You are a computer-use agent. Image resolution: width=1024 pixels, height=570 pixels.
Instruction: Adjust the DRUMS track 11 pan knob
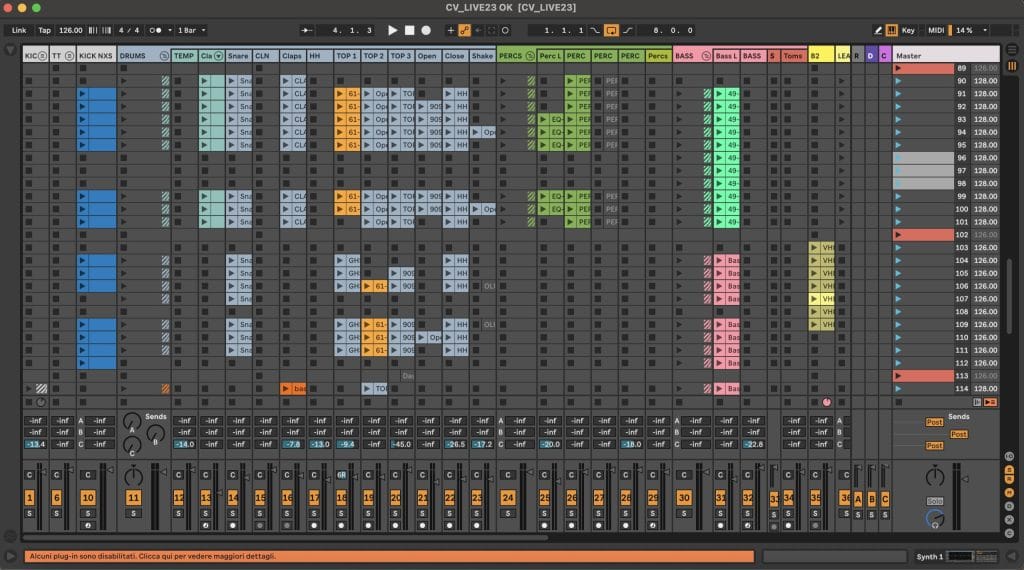[x=133, y=476]
